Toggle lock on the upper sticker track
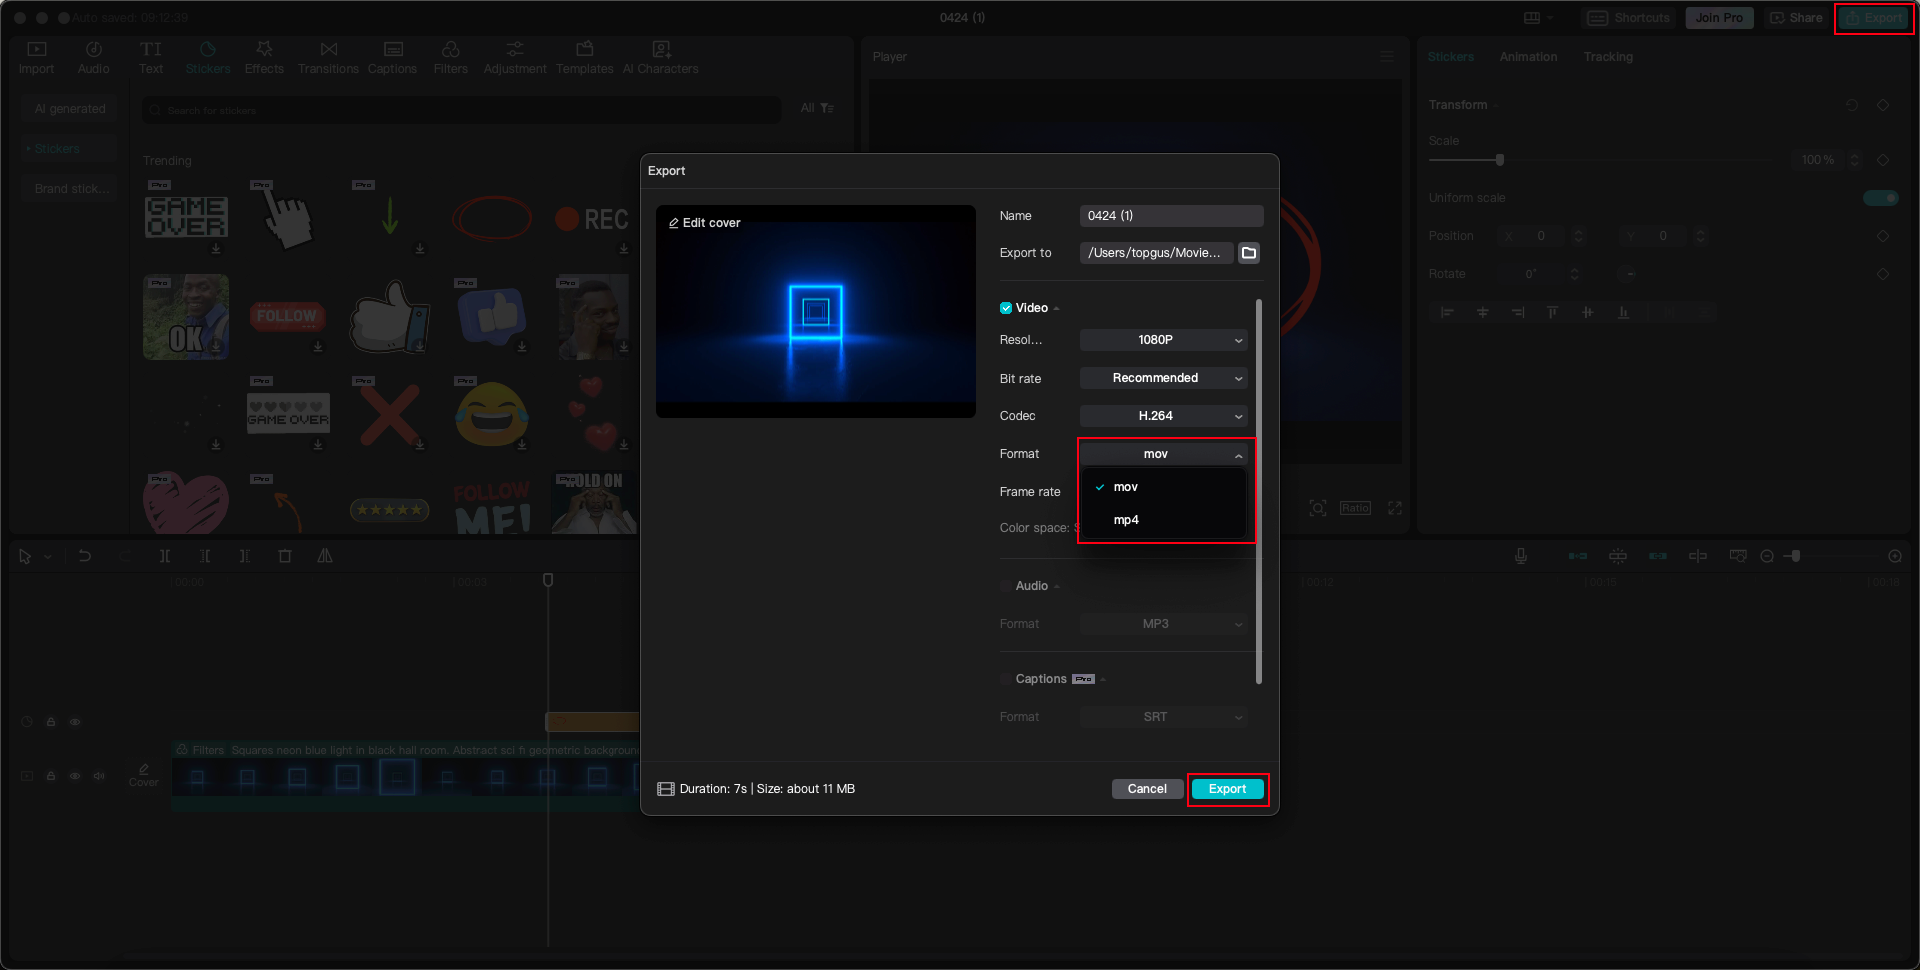The image size is (1920, 970). pyautogui.click(x=51, y=722)
